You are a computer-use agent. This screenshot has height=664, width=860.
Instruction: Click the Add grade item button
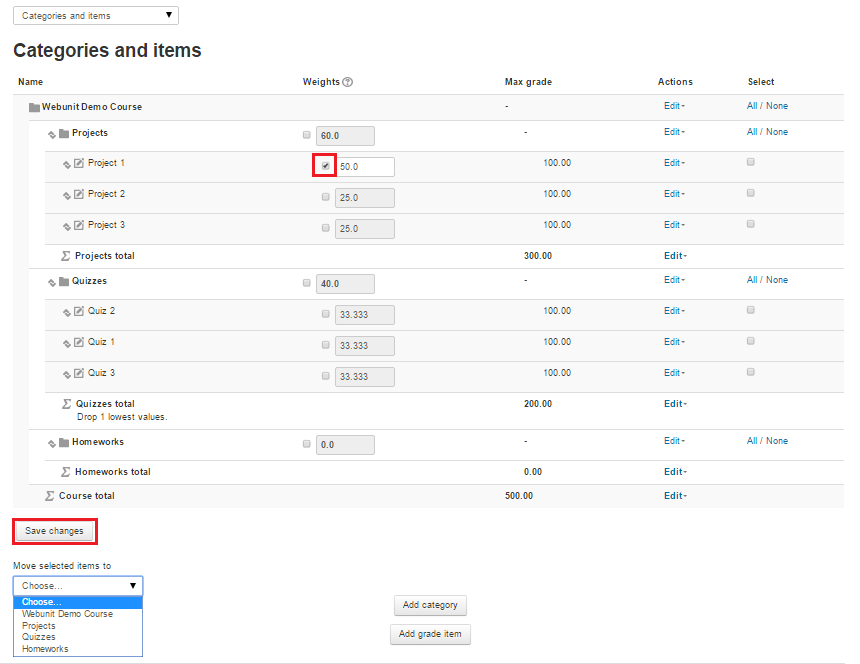pos(429,634)
